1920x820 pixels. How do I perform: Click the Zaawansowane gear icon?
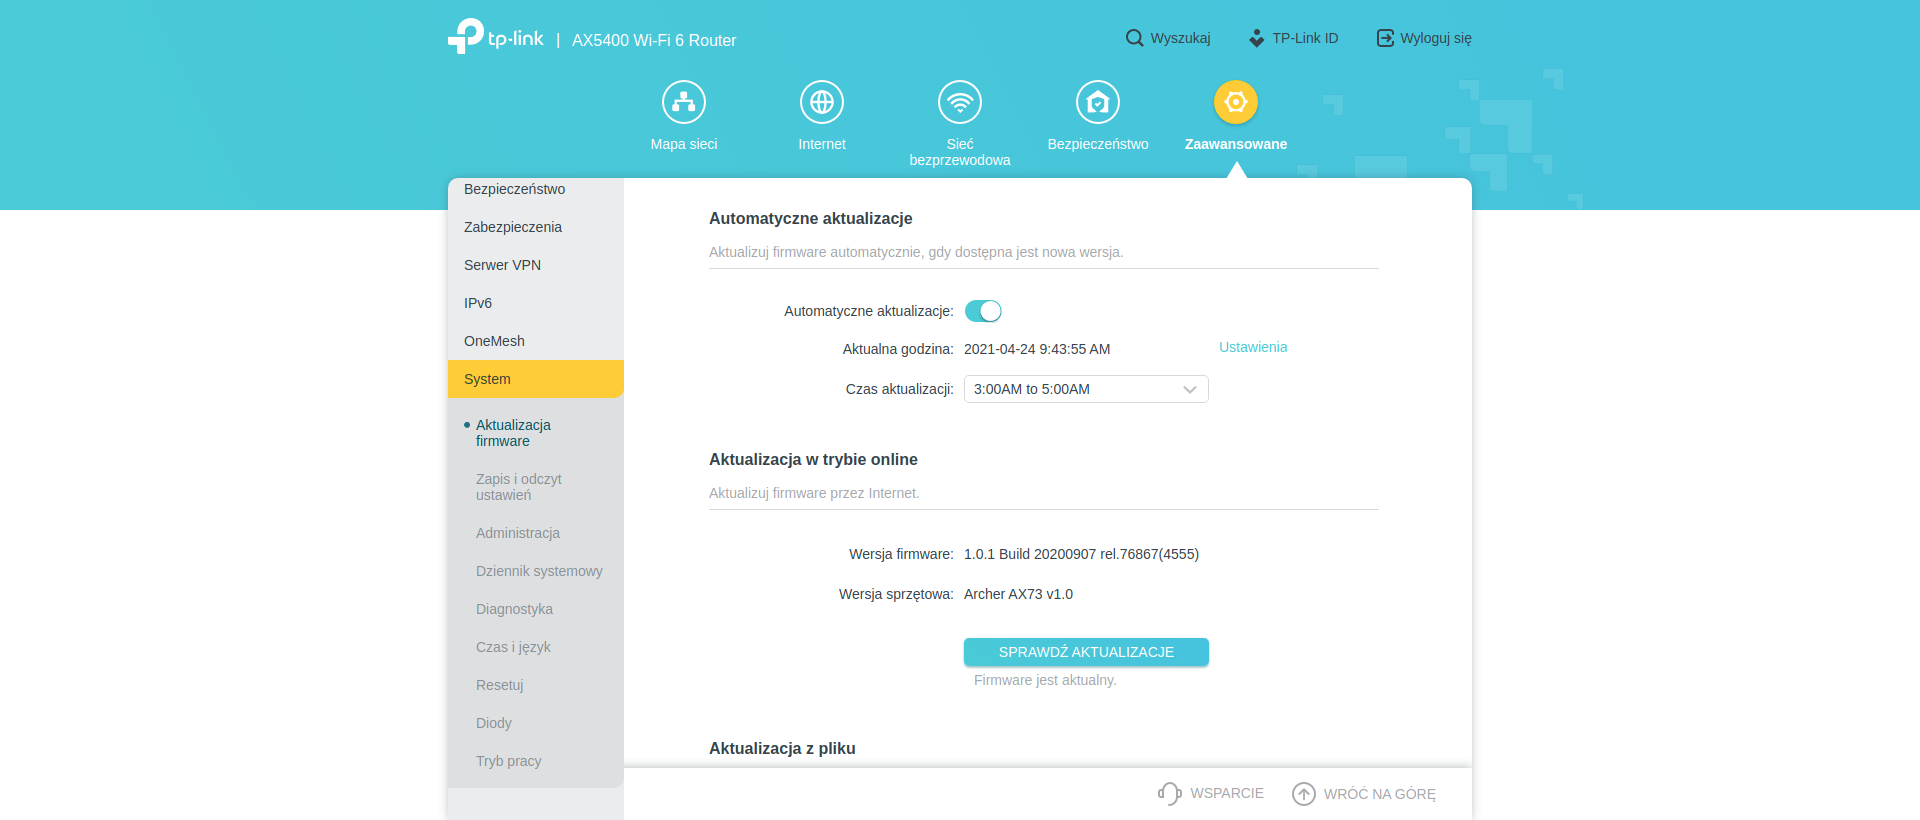1235,102
